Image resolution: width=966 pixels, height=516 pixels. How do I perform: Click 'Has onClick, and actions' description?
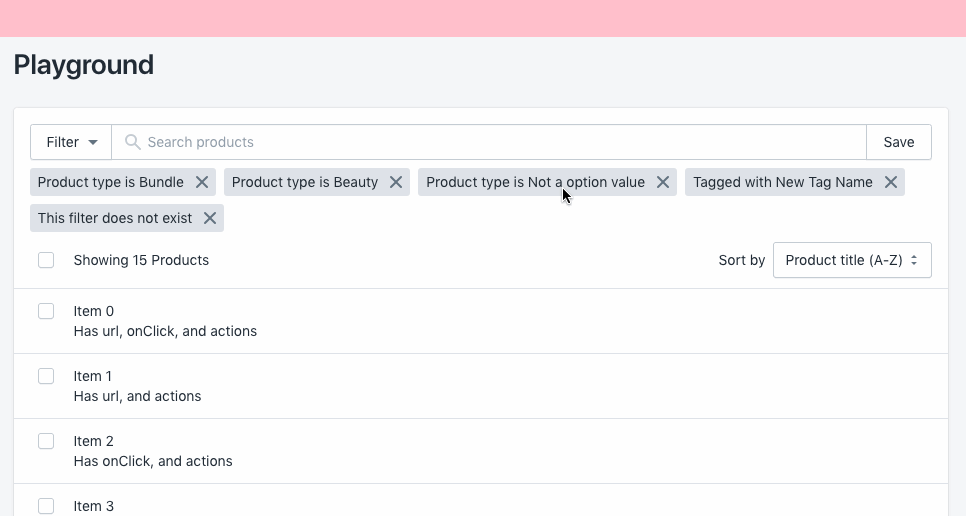coord(153,461)
